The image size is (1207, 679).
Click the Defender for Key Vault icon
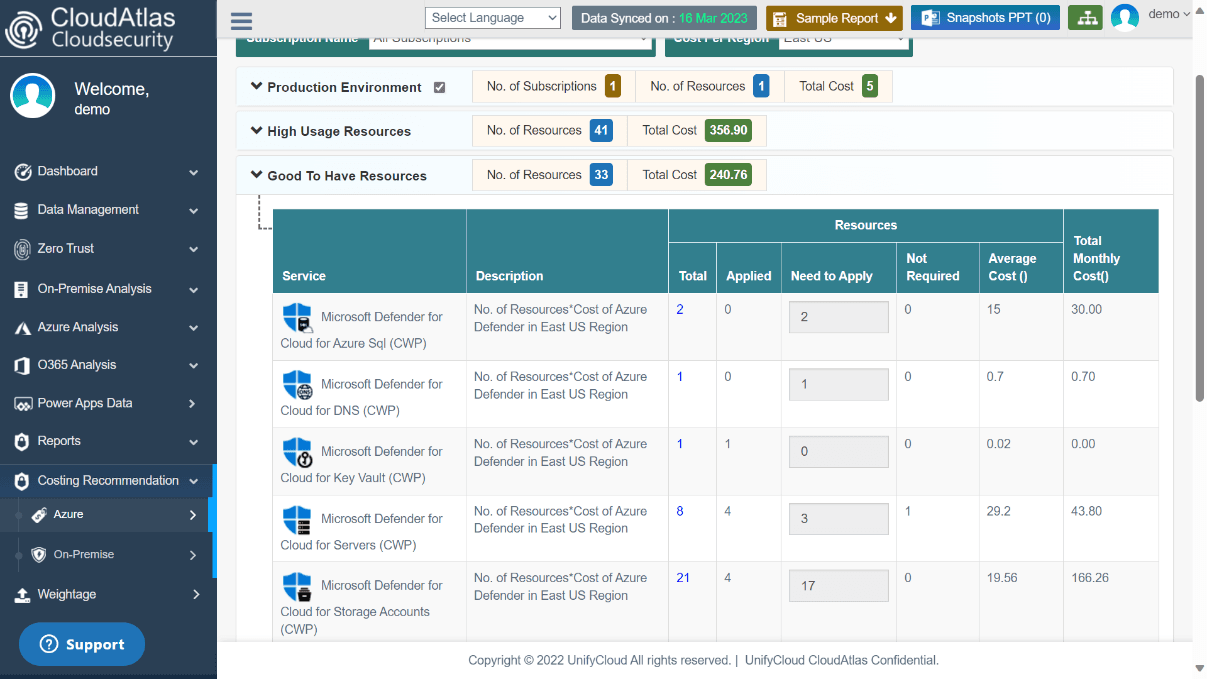298,452
